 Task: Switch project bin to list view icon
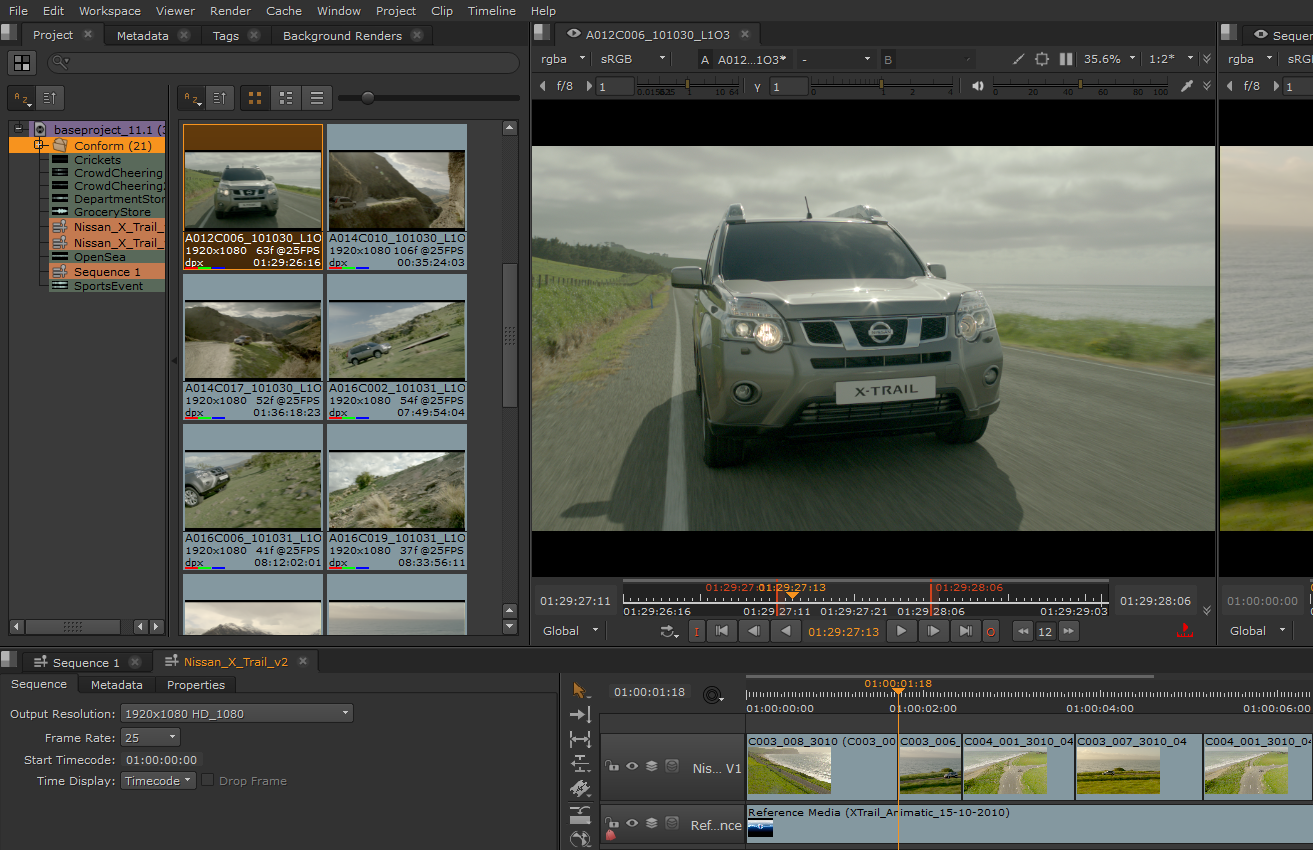317,98
